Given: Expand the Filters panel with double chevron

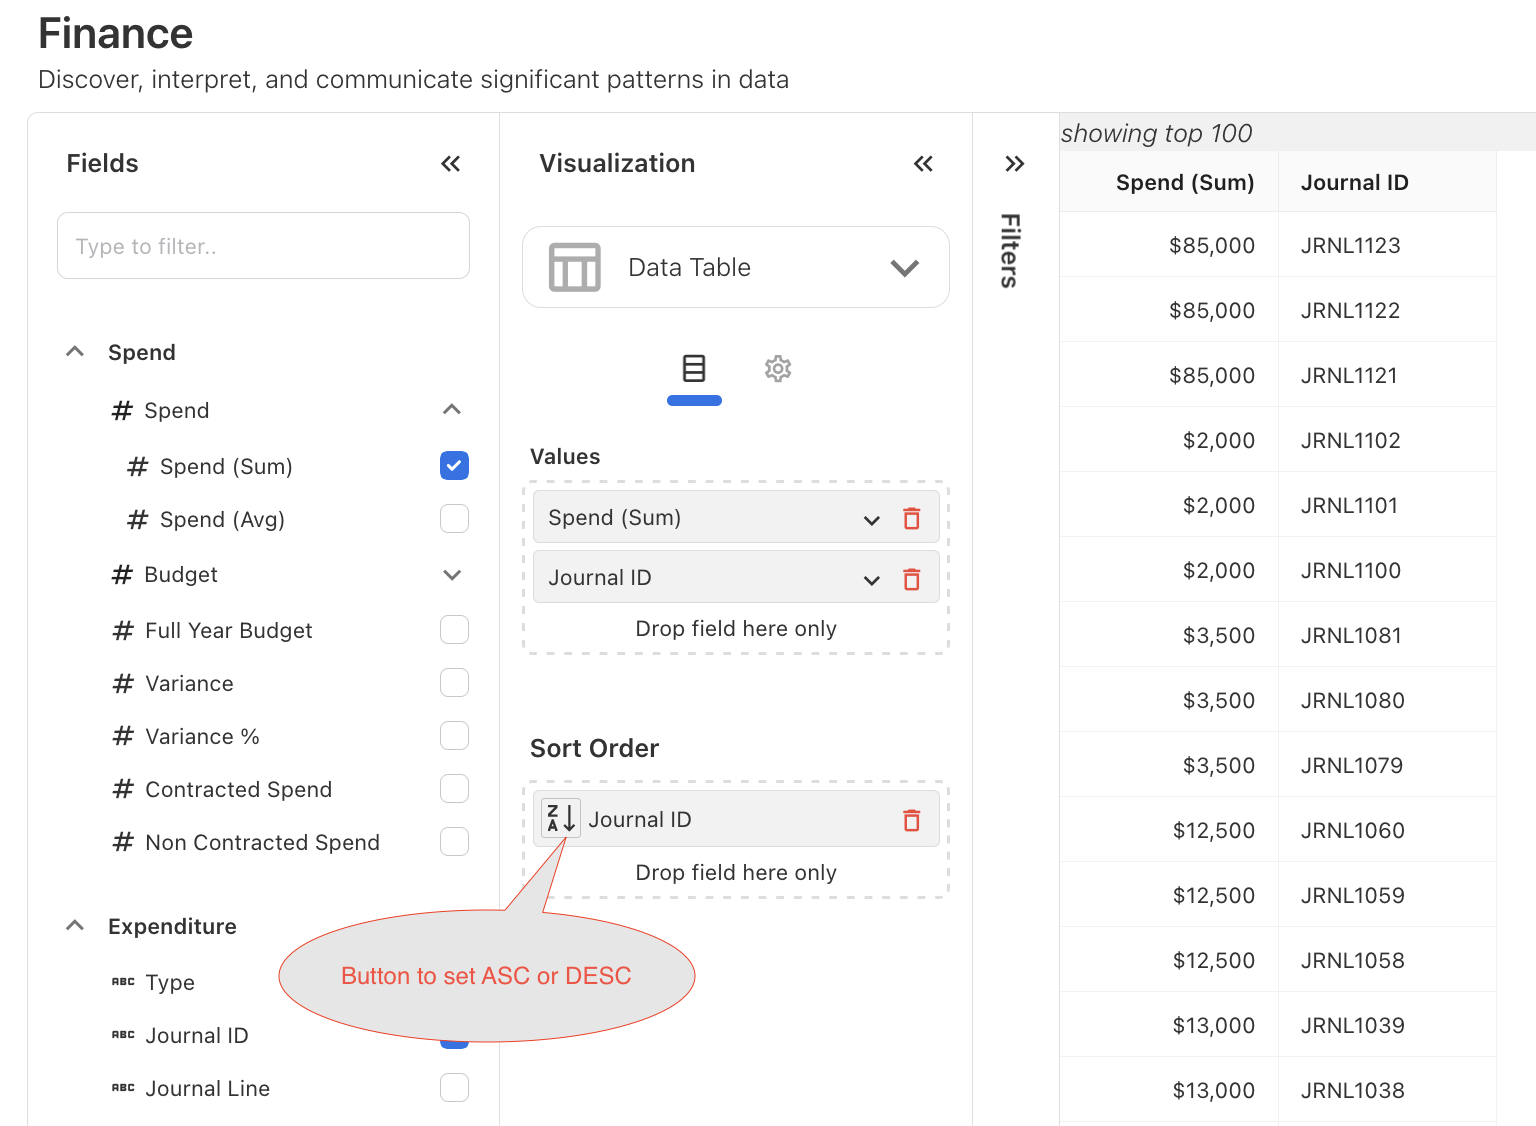Looking at the screenshot, I should pos(1014,164).
